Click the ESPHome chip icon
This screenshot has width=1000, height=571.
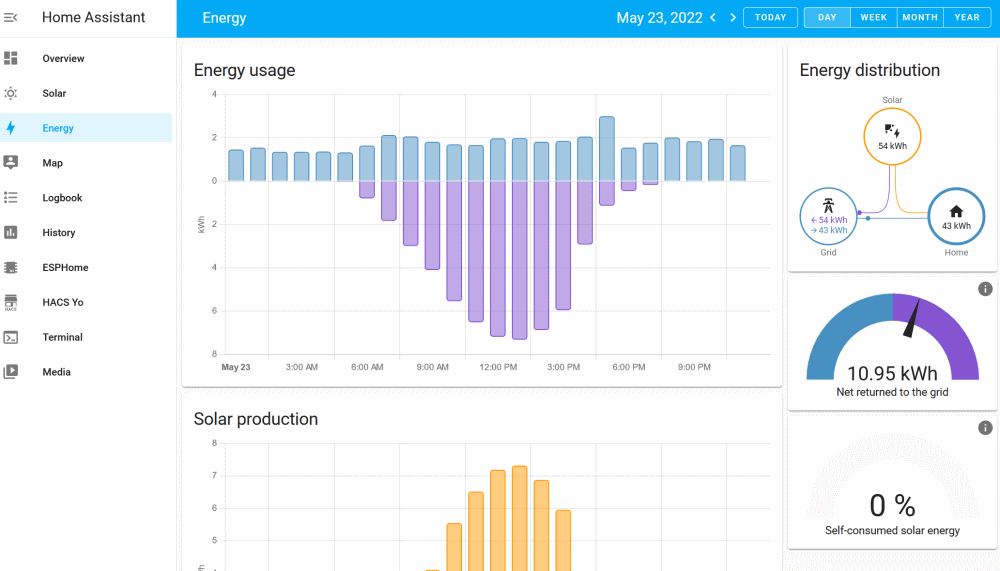(x=10, y=267)
